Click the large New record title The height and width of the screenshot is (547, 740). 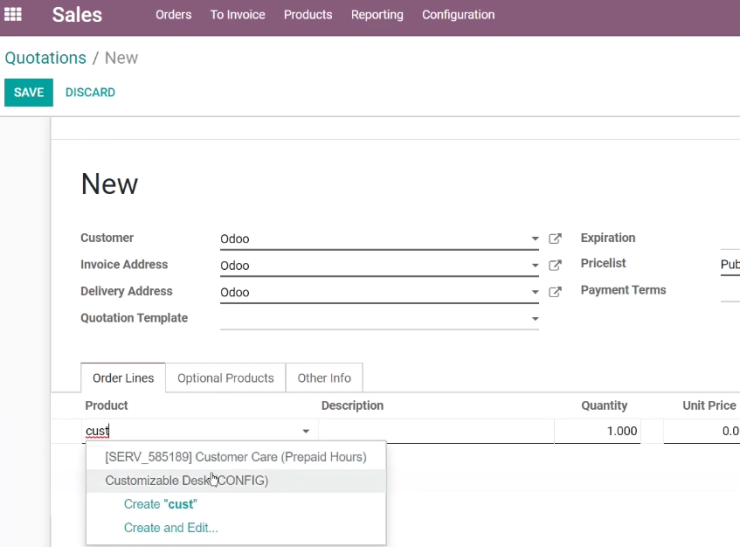click(x=109, y=184)
